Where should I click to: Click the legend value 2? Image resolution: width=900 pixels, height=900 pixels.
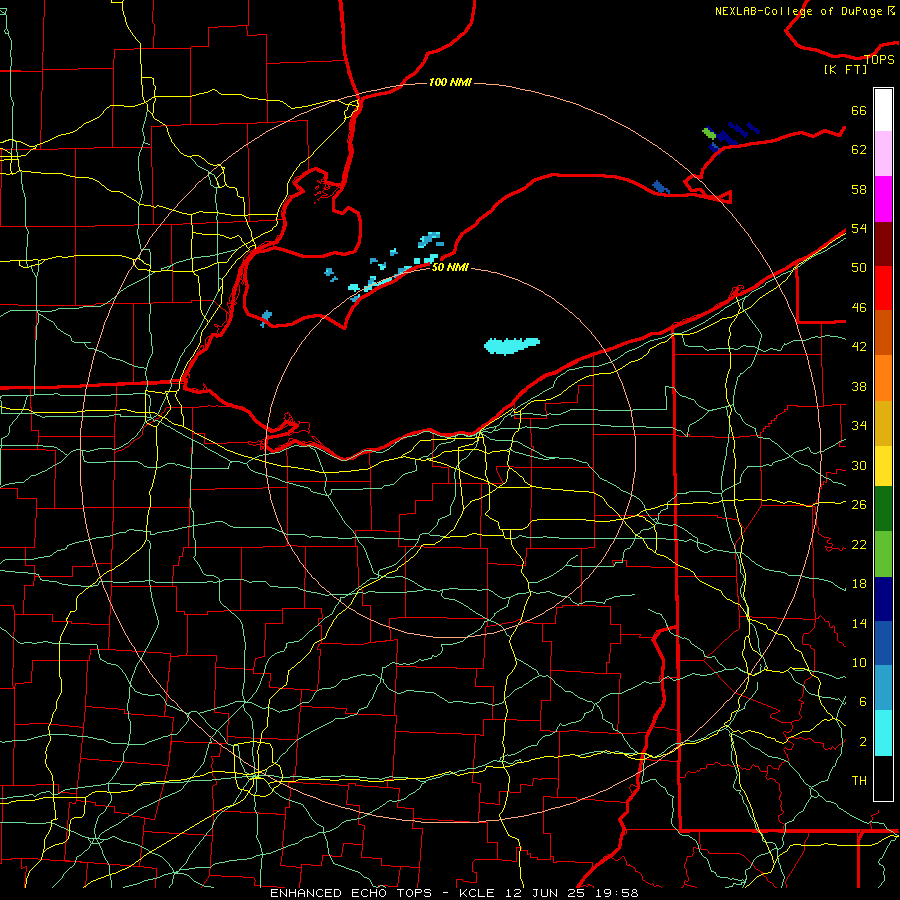862,741
